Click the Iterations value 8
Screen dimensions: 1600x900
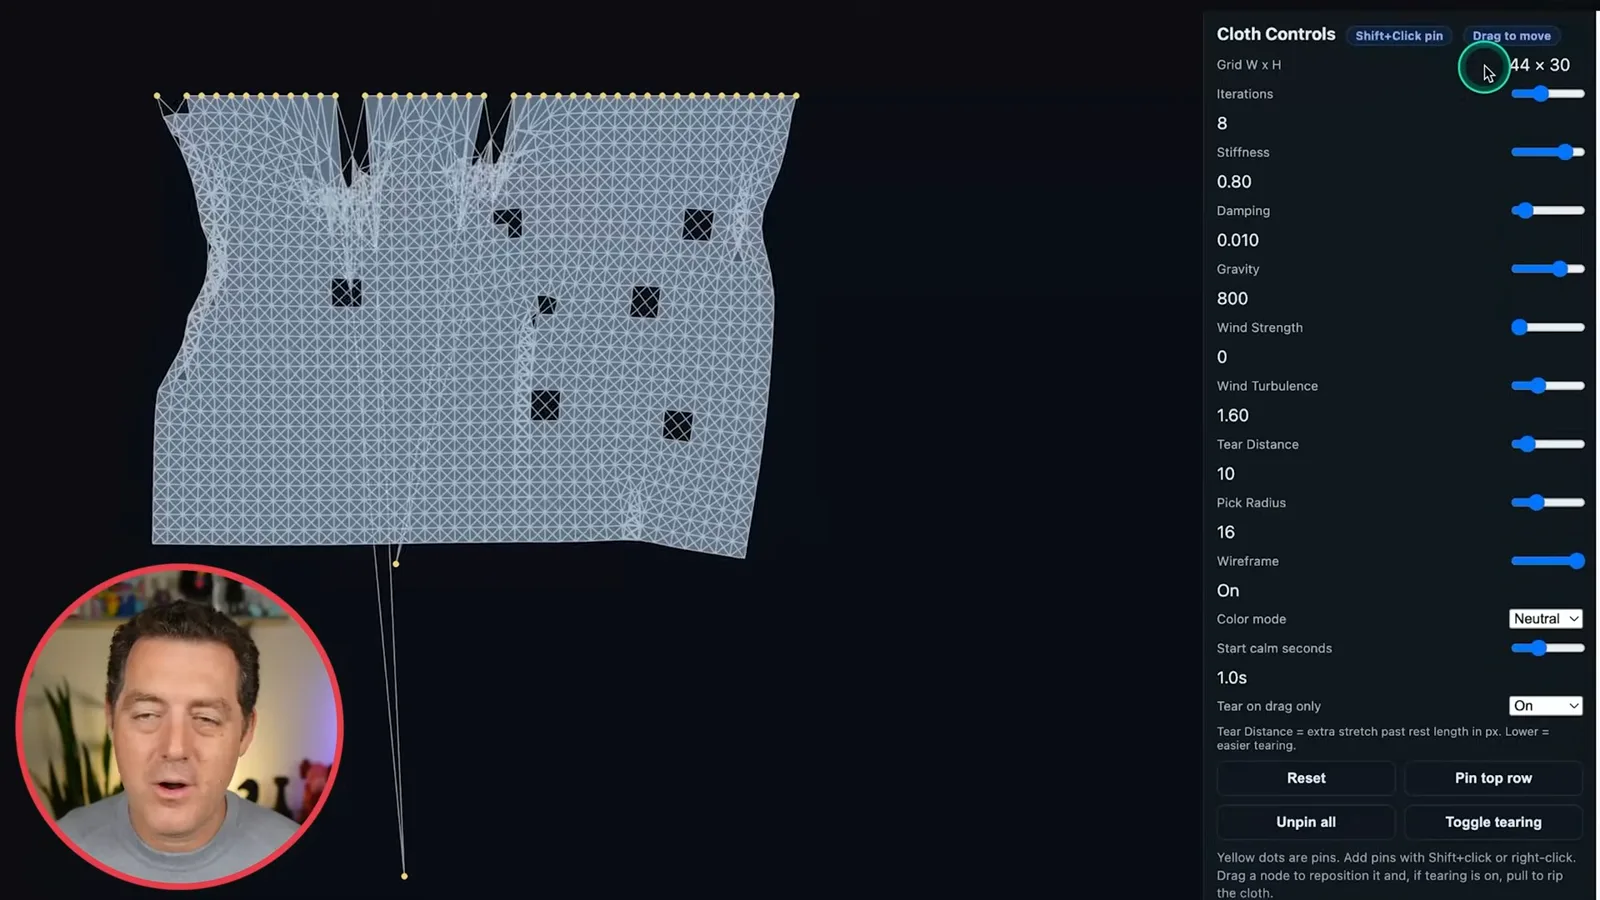(1222, 123)
